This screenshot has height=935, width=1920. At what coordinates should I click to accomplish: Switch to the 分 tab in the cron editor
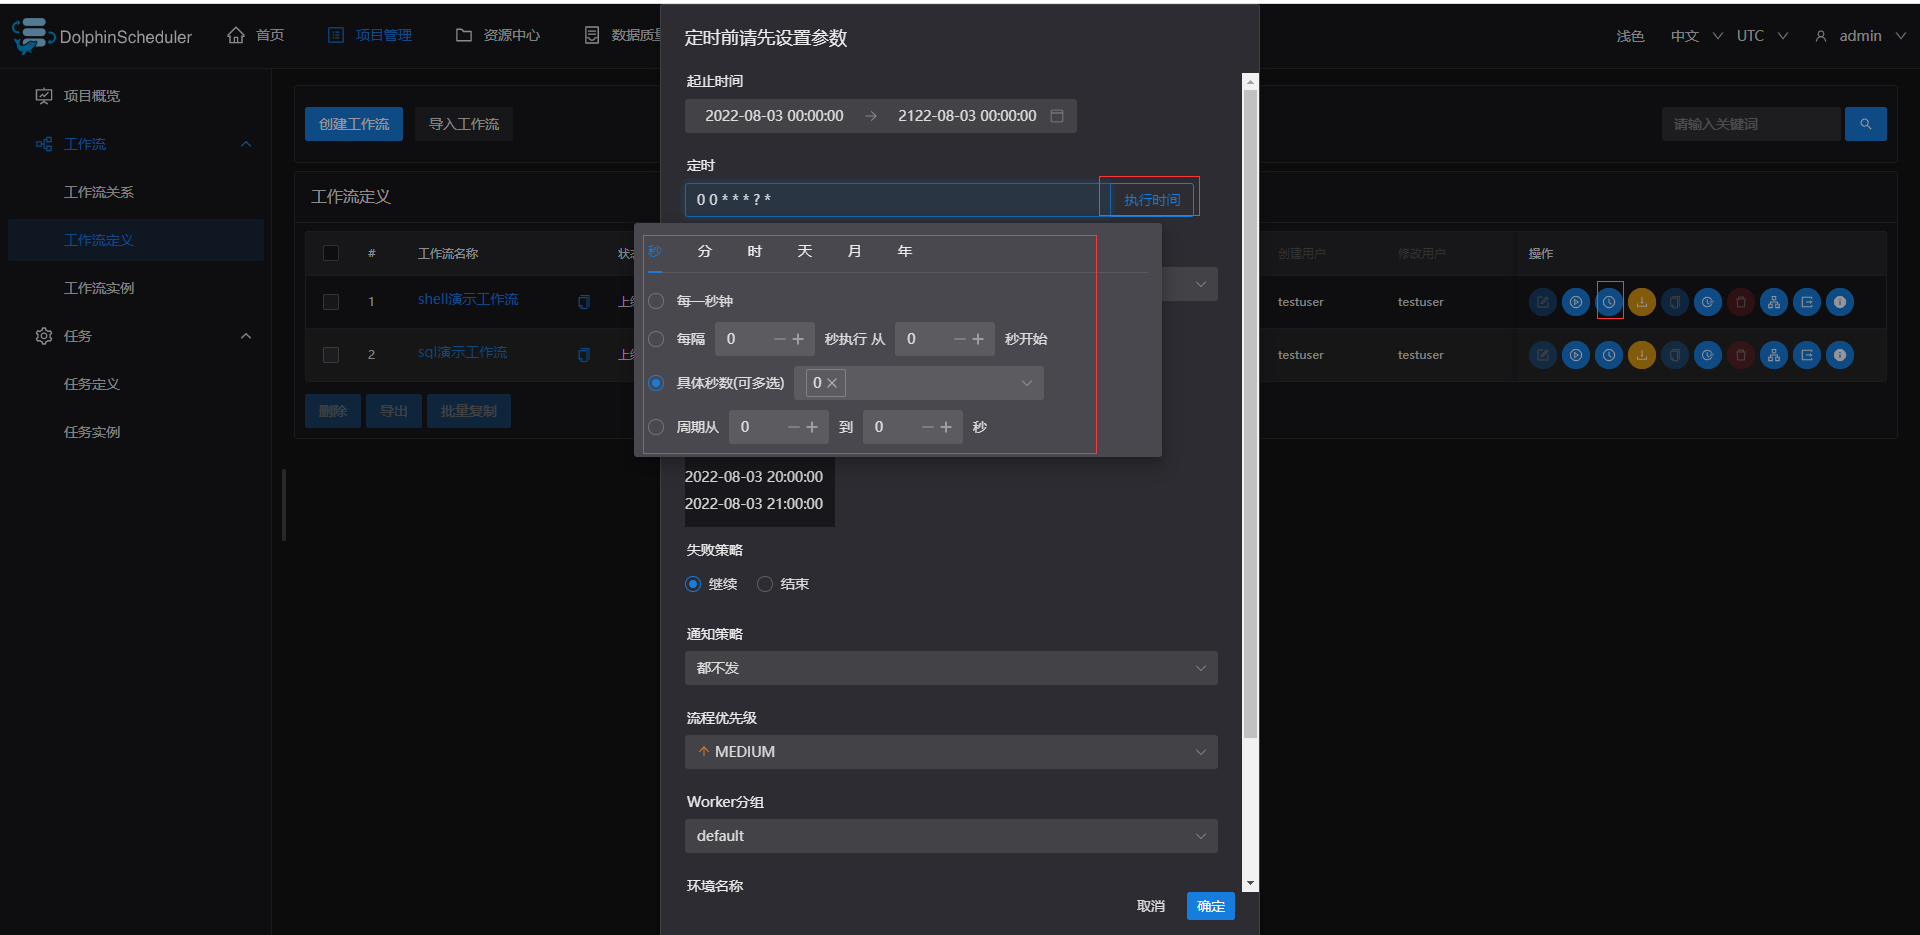coord(705,251)
